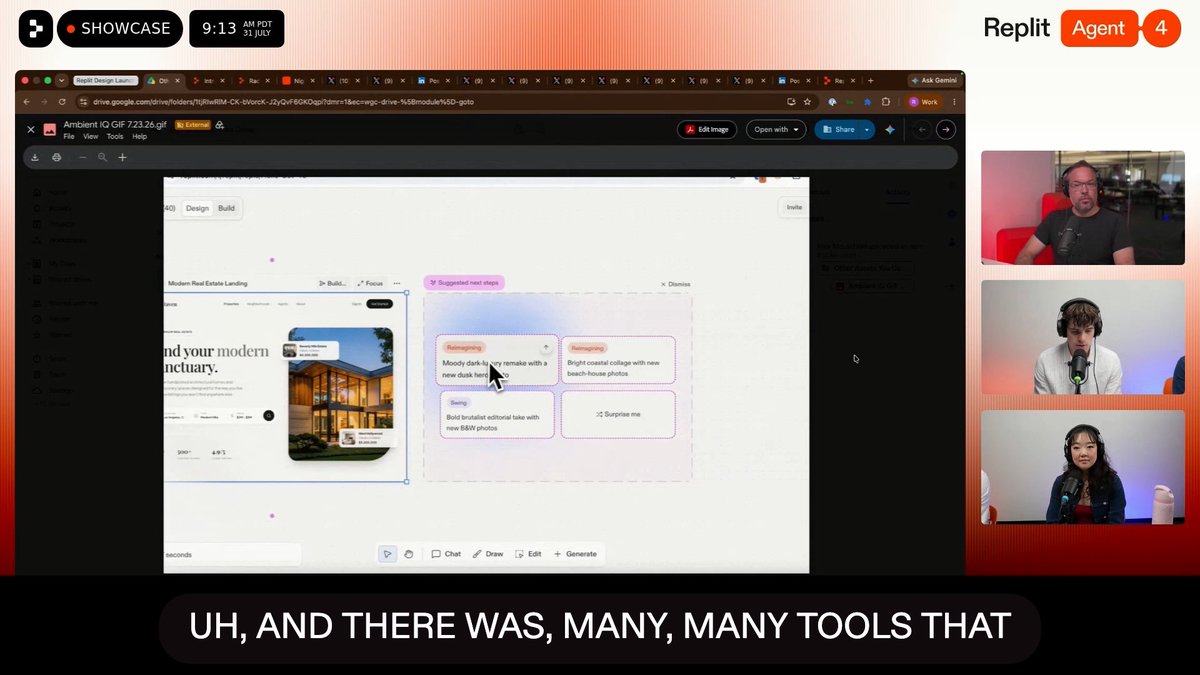Zoom in with the plus icon
Screen dimensions: 1200x675
(123, 157)
